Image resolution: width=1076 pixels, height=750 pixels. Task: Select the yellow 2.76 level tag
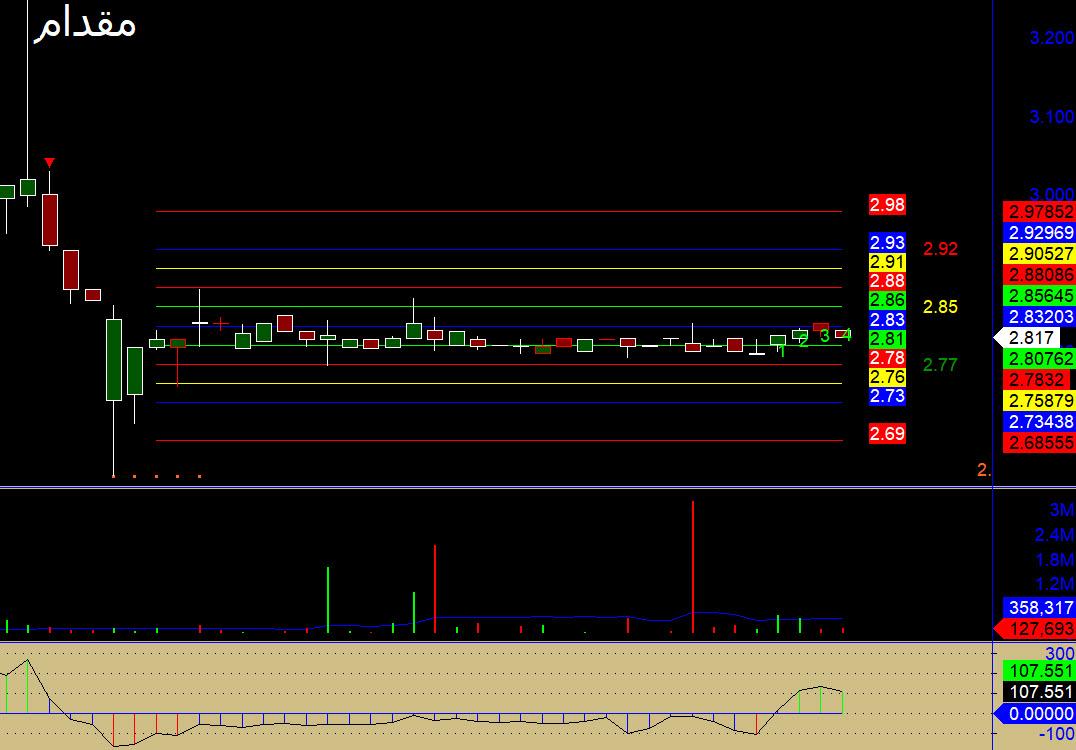887,377
